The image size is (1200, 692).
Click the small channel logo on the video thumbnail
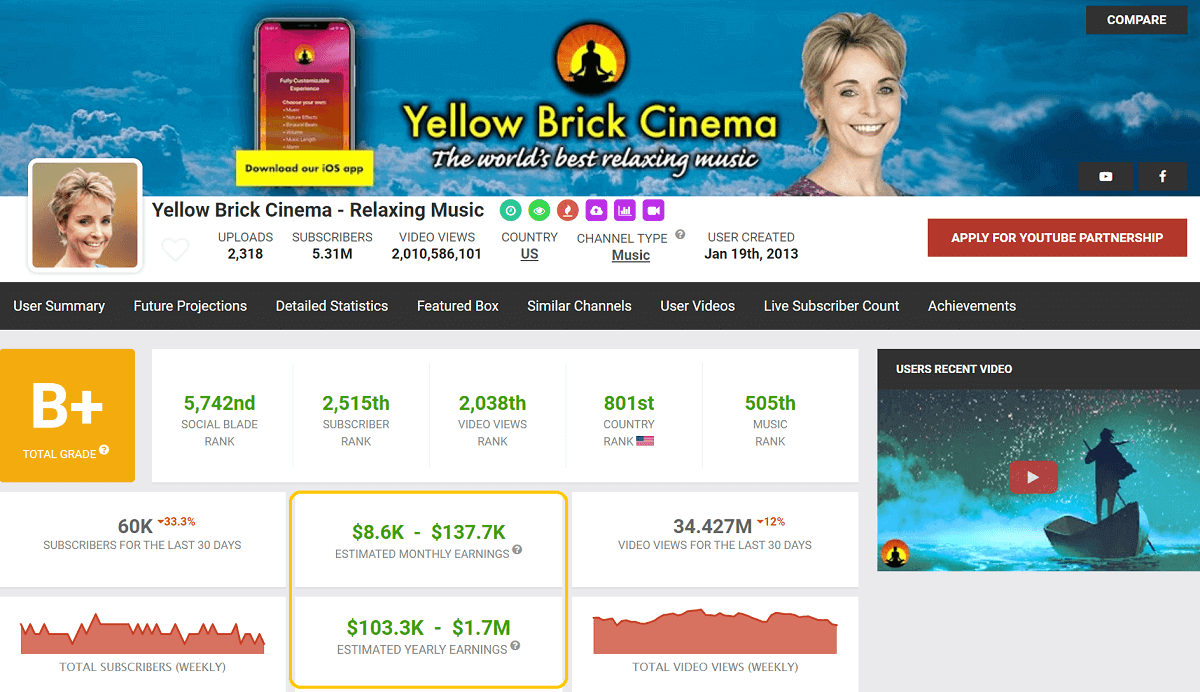[895, 553]
